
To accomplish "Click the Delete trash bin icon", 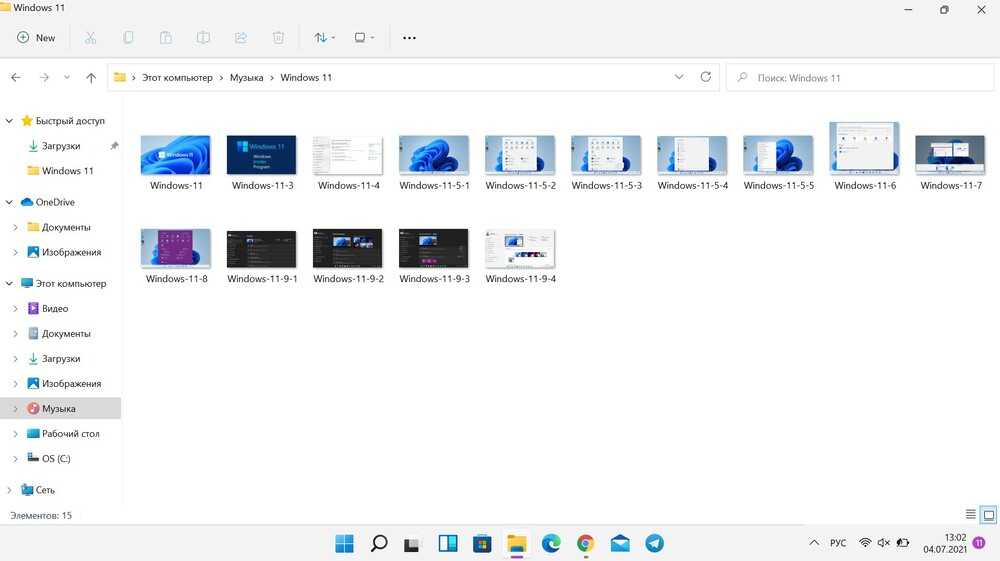I will coord(279,38).
